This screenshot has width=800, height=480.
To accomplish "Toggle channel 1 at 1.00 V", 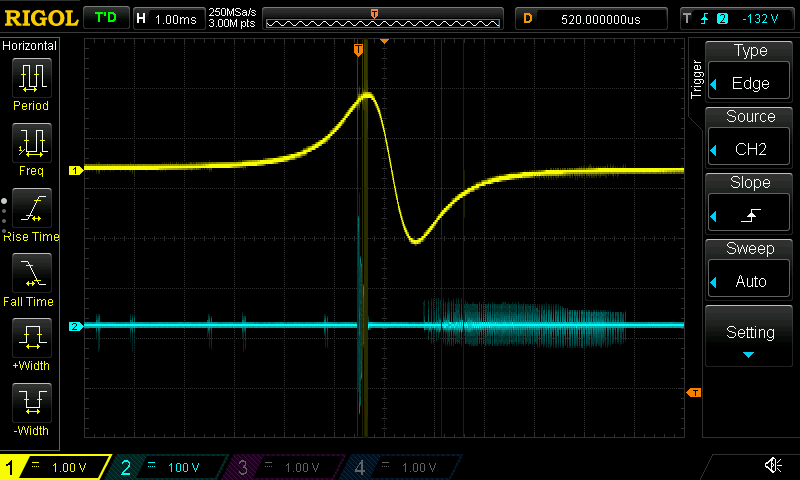I will pyautogui.click(x=55, y=467).
